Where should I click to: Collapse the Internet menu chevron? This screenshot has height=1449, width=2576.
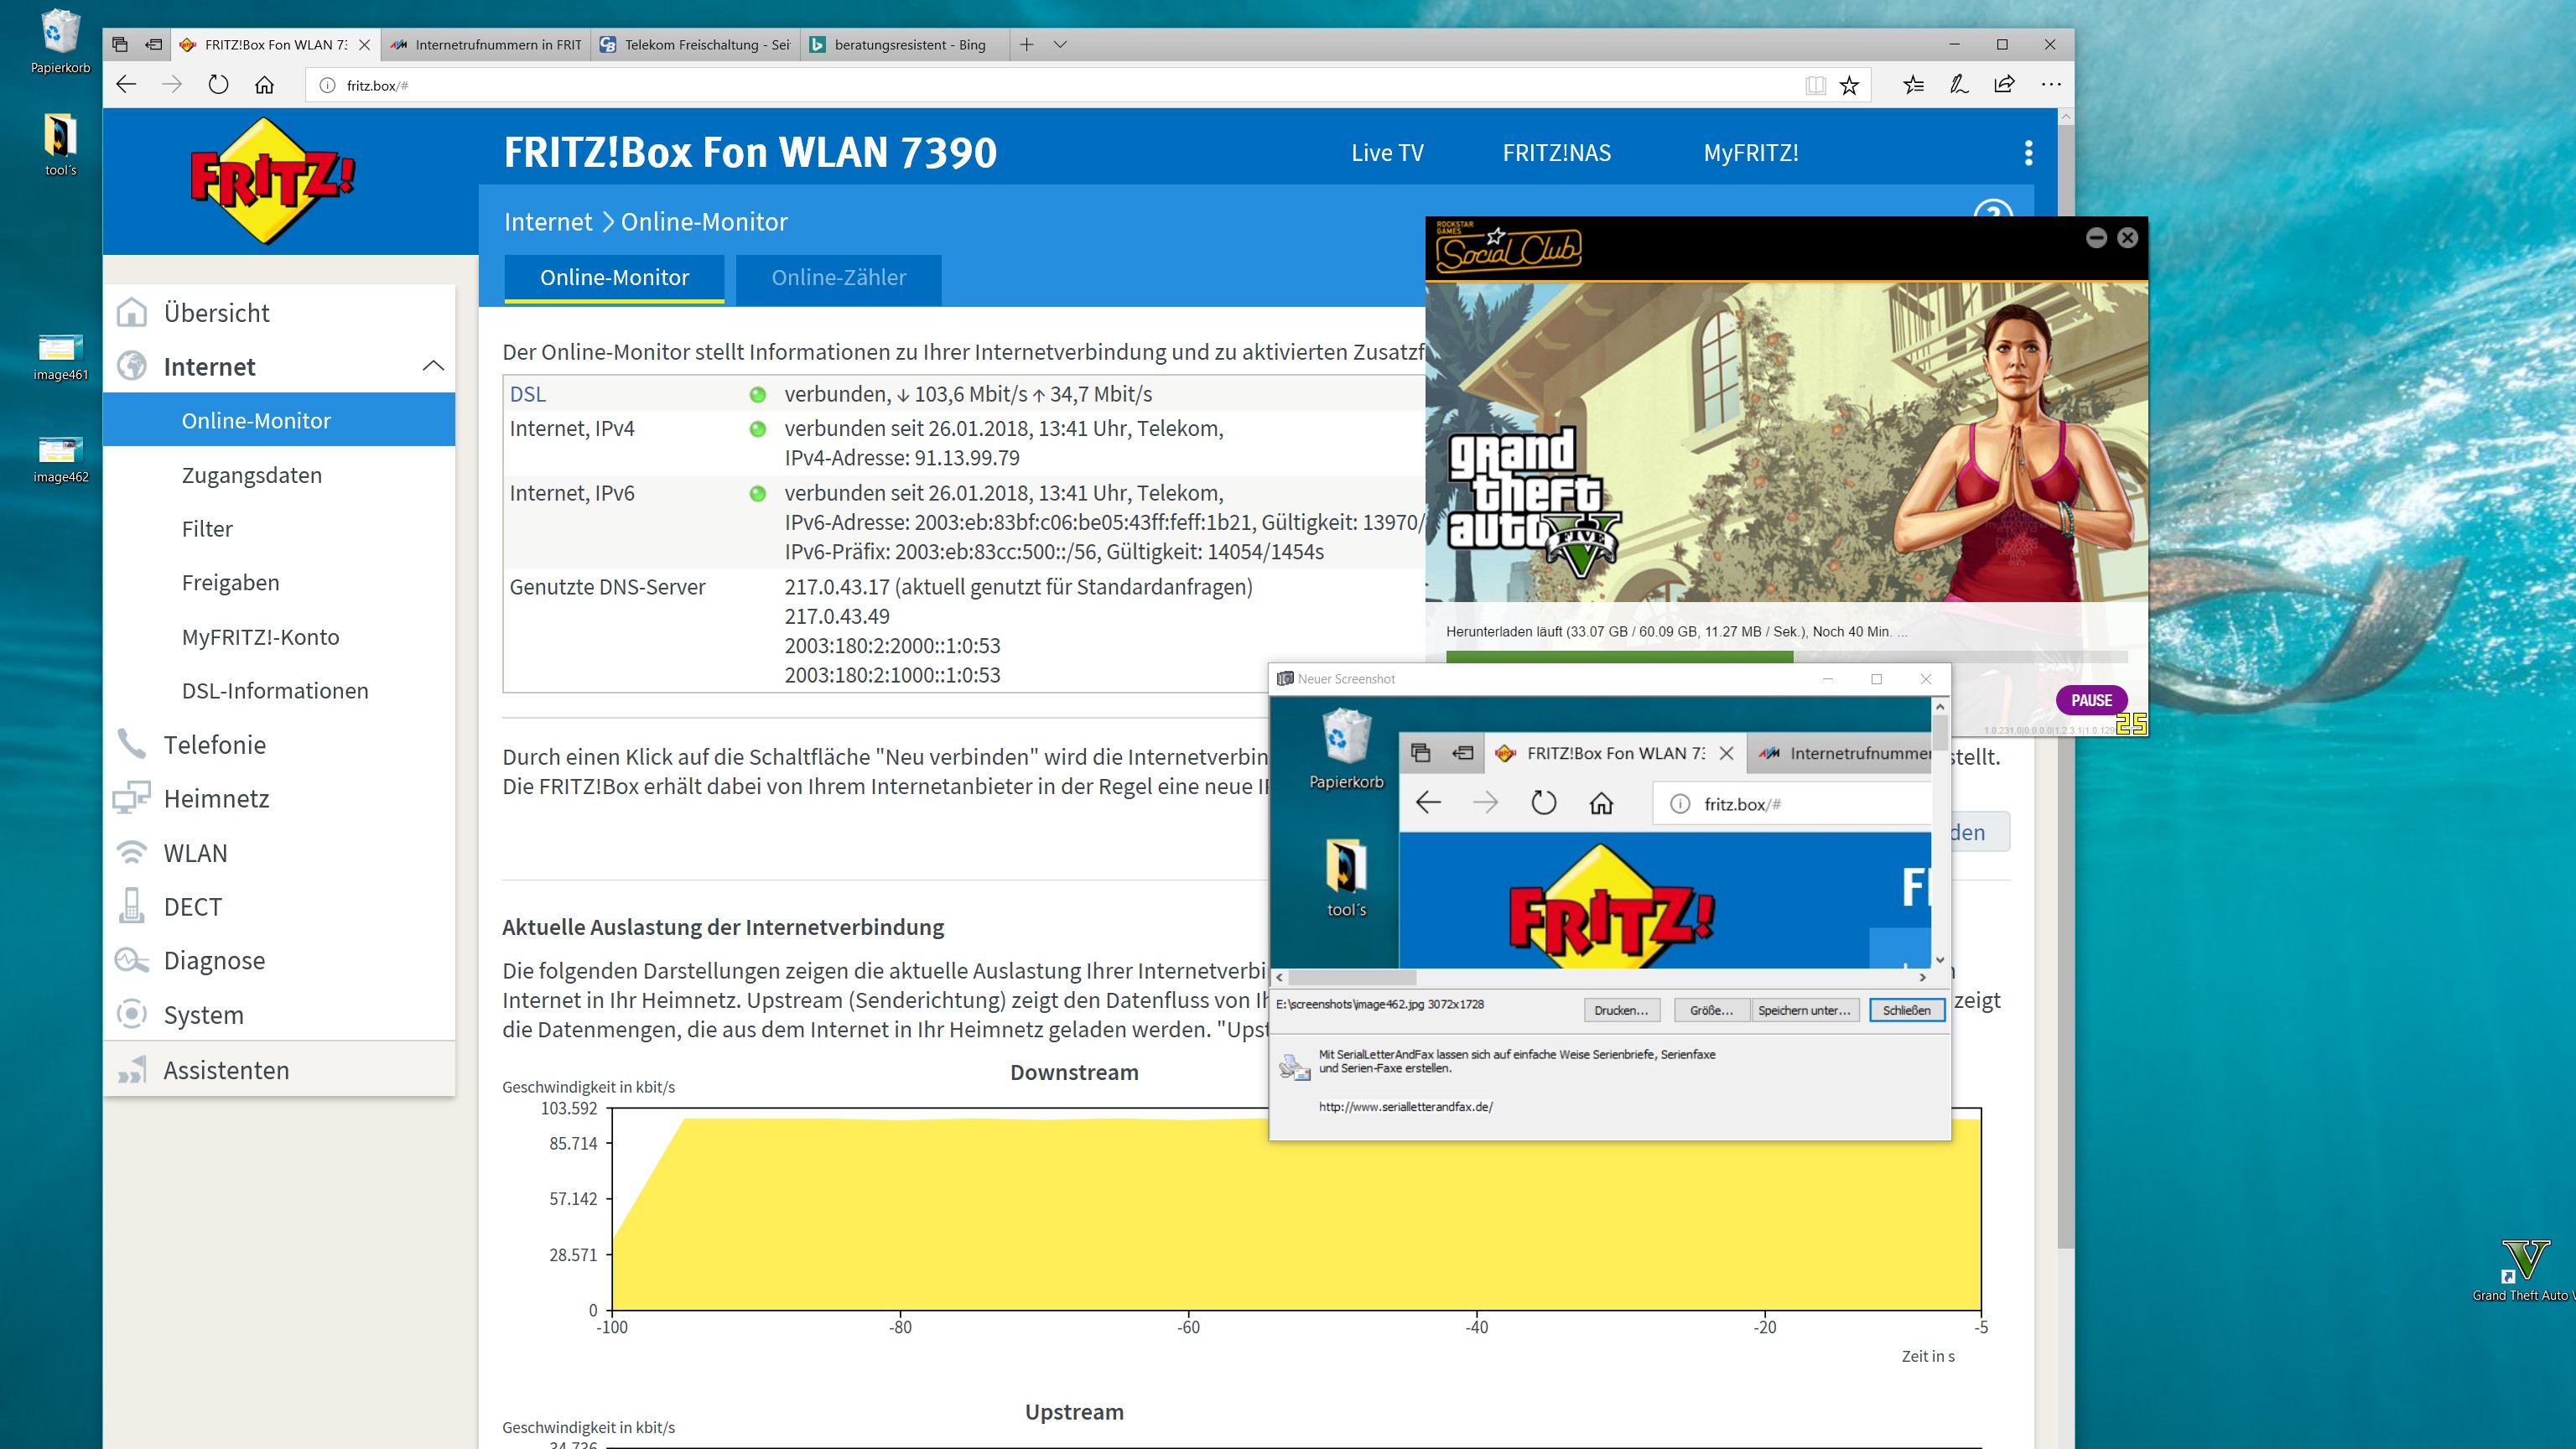[433, 366]
